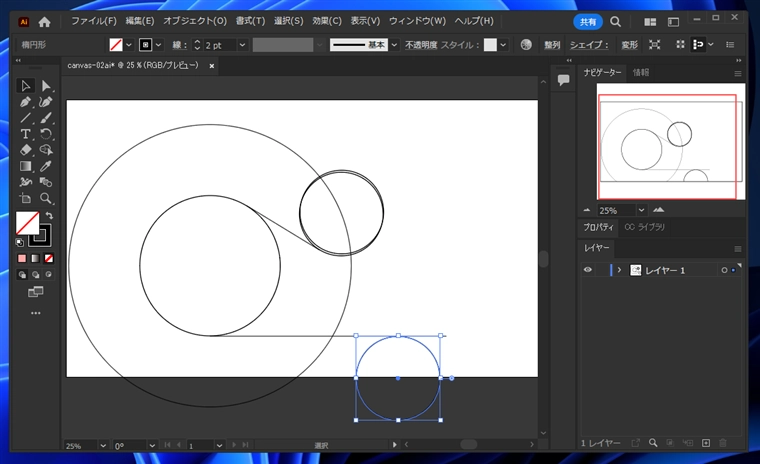
Task: Open the Edit Toolbar three-dots button
Action: [x=35, y=313]
